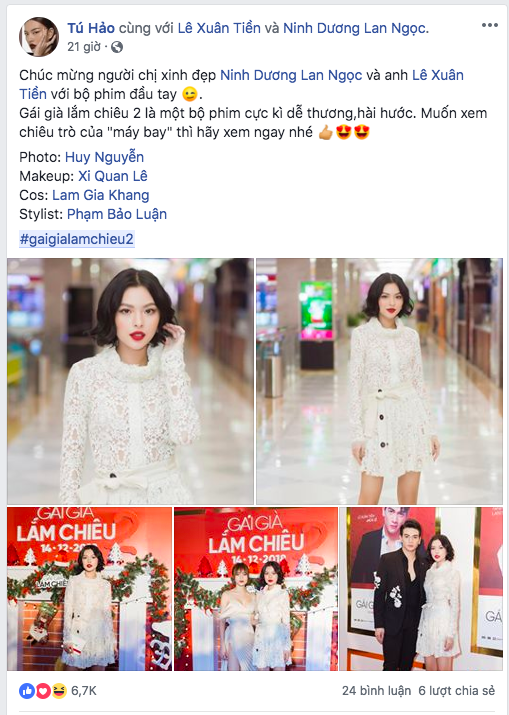Screen dimensions: 509x715
Task: Open stylist Phạm Bảo Luận's profile
Action: 117,214
